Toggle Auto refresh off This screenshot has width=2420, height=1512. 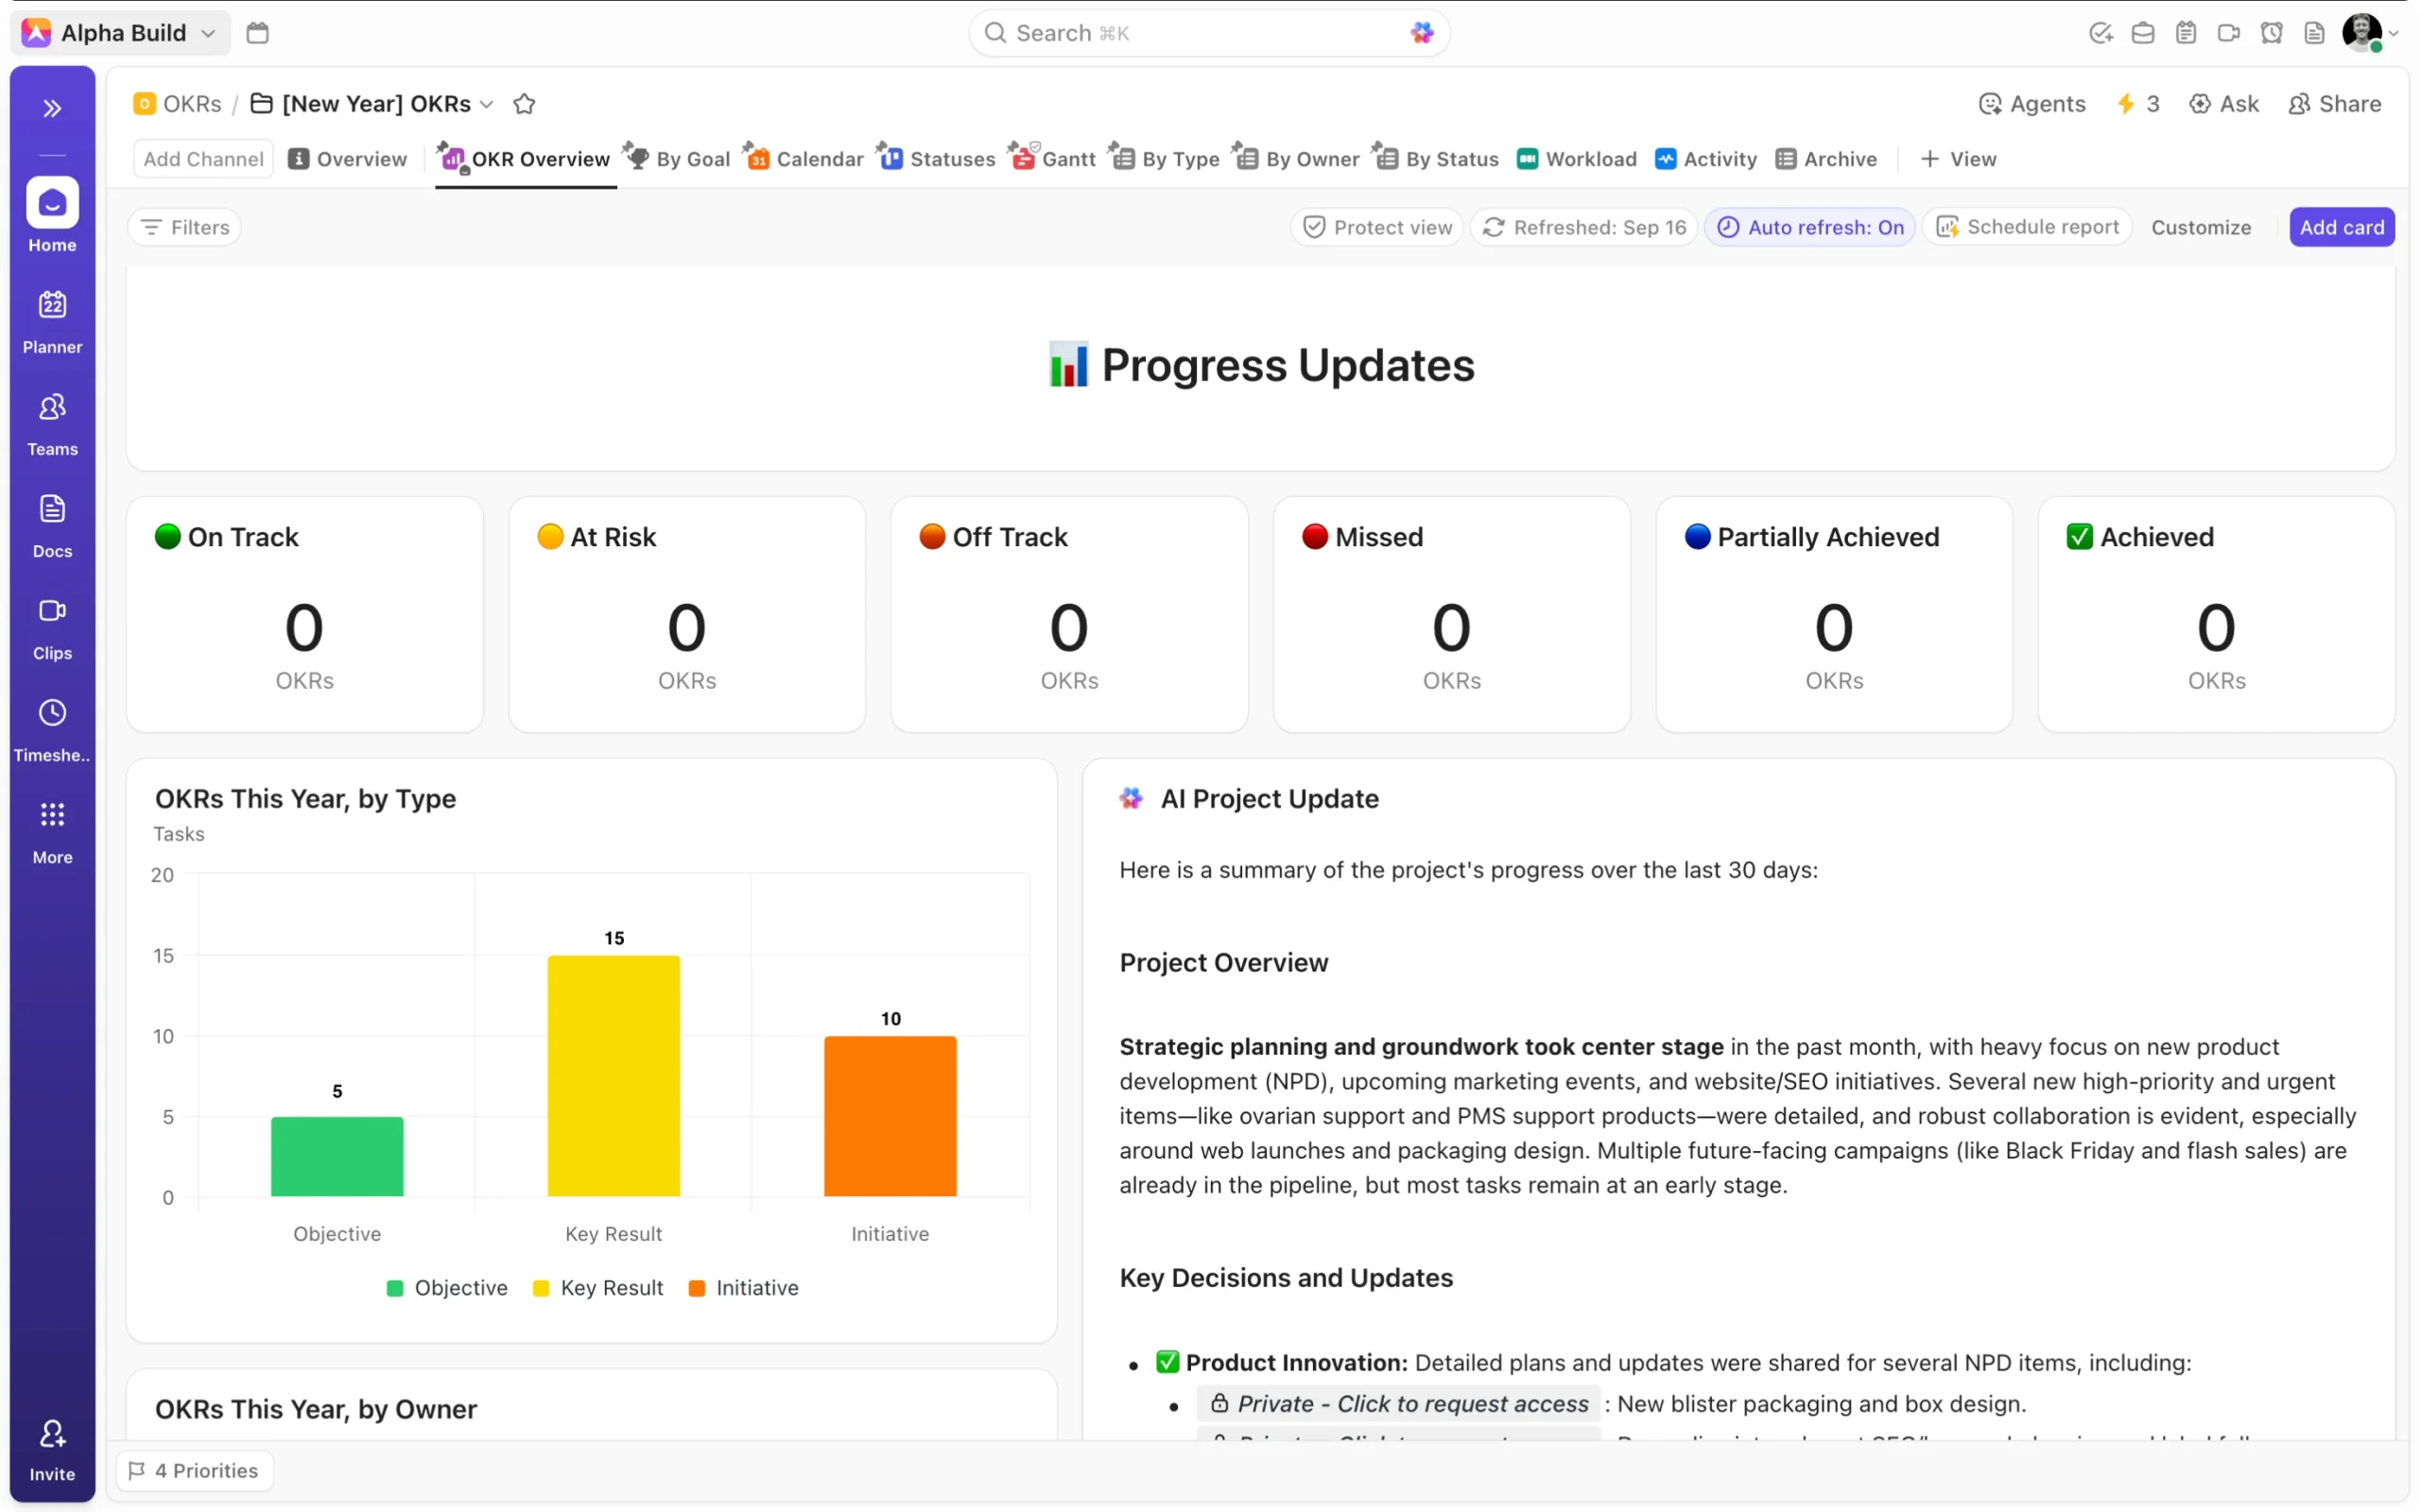(1809, 227)
